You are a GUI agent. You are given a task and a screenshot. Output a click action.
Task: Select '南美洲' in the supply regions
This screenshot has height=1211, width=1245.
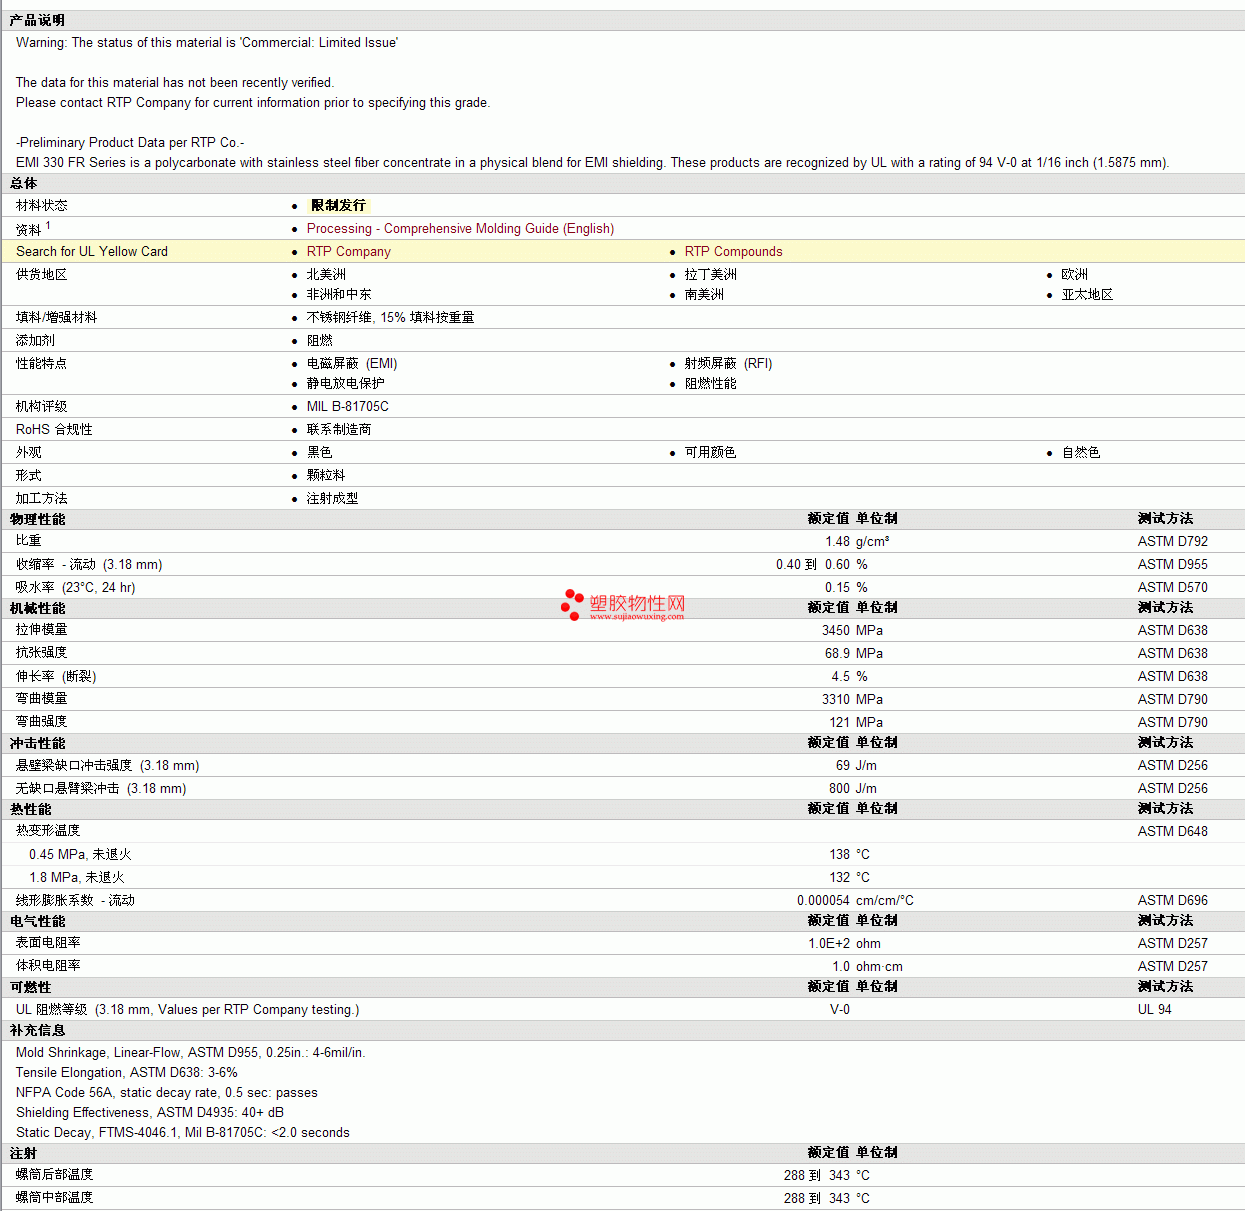pyautogui.click(x=704, y=294)
